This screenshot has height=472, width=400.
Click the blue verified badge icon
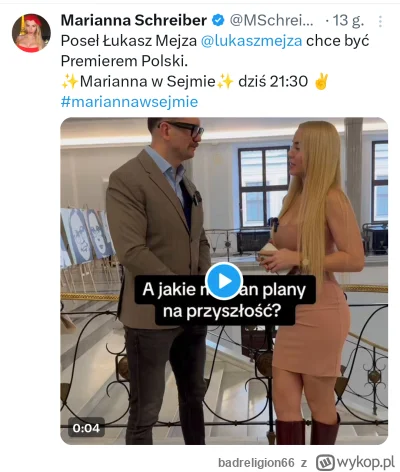click(x=218, y=21)
